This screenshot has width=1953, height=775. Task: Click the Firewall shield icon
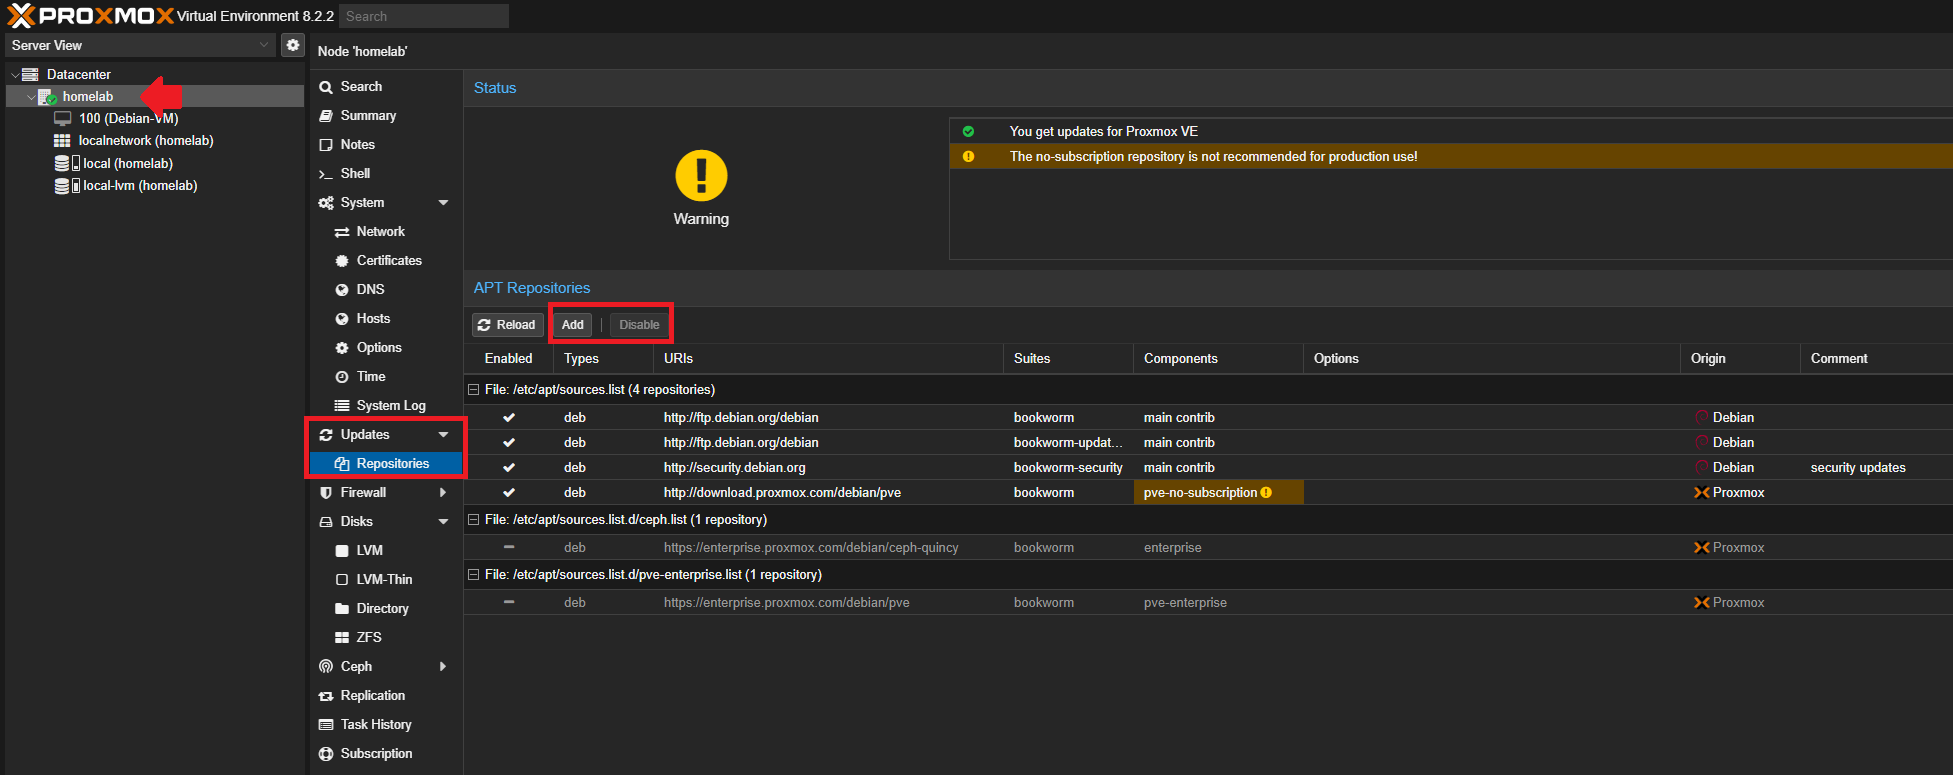click(326, 493)
